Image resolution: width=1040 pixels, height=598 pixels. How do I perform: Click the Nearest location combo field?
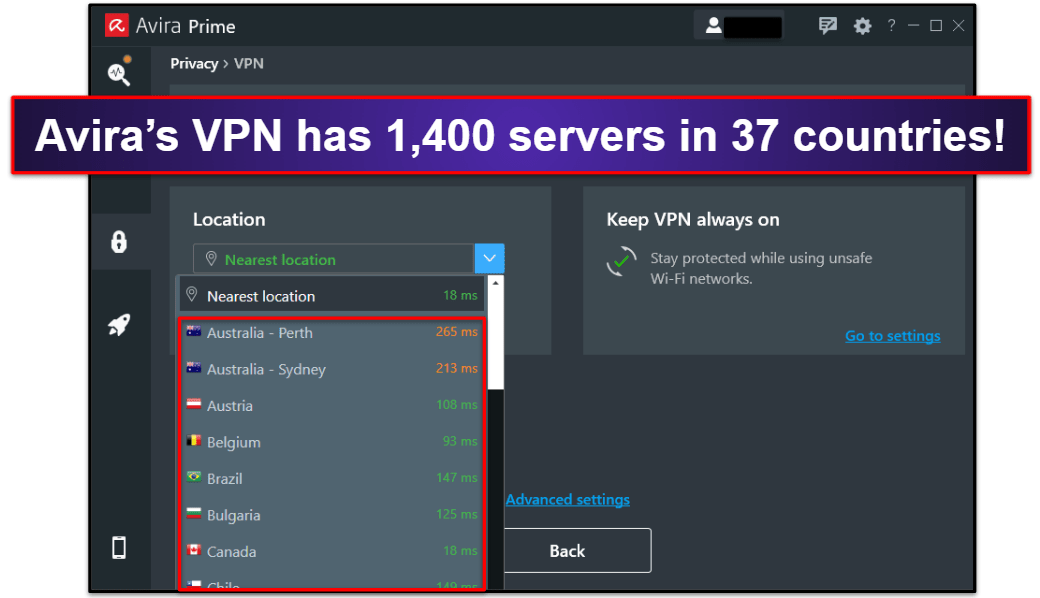334,259
